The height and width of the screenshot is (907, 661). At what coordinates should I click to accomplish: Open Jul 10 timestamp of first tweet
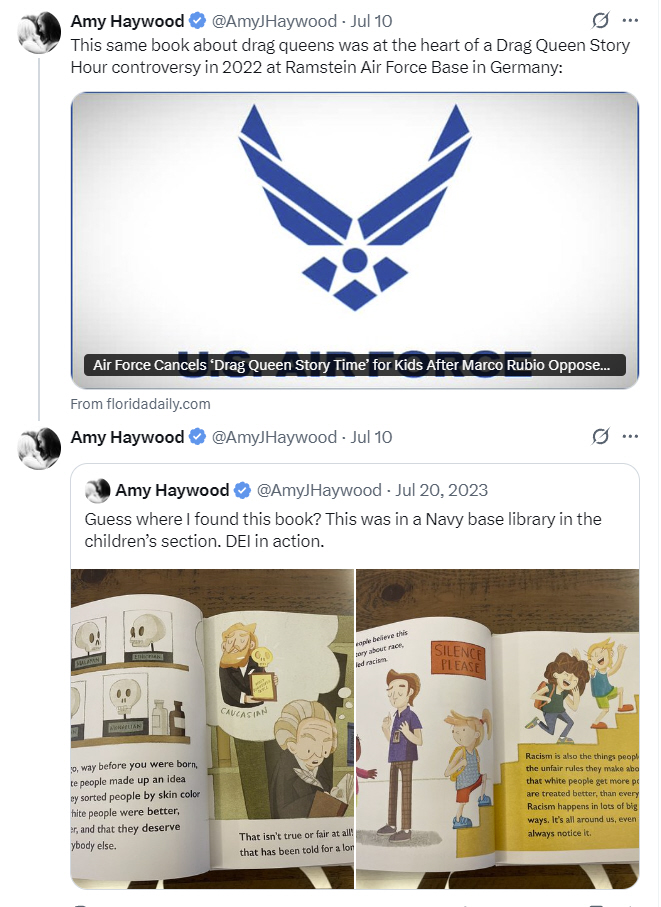(x=371, y=21)
